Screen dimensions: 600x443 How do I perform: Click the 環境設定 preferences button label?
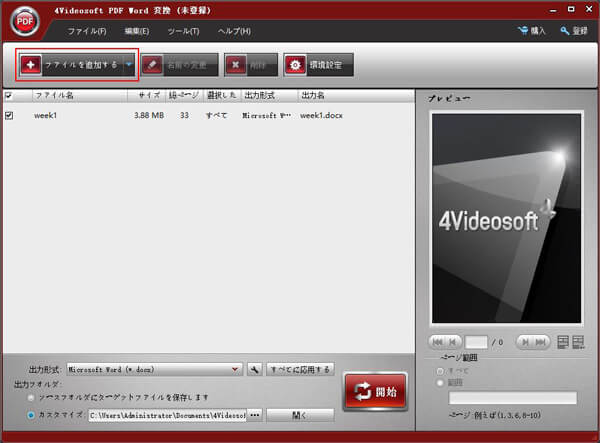(x=326, y=65)
